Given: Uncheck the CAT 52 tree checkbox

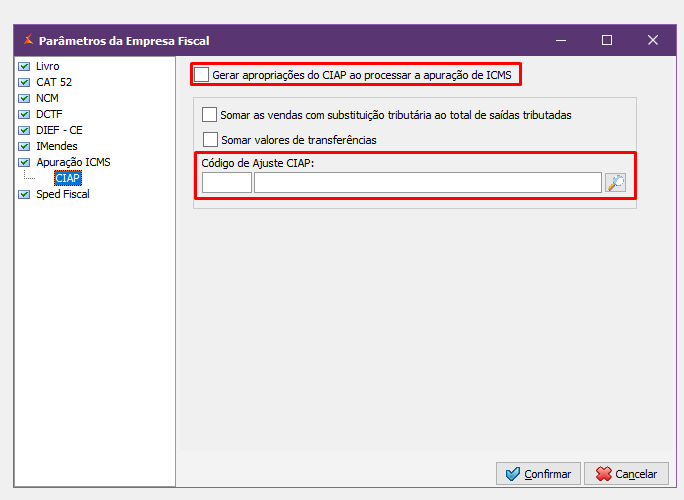Looking at the screenshot, I should pyautogui.click(x=25, y=82).
